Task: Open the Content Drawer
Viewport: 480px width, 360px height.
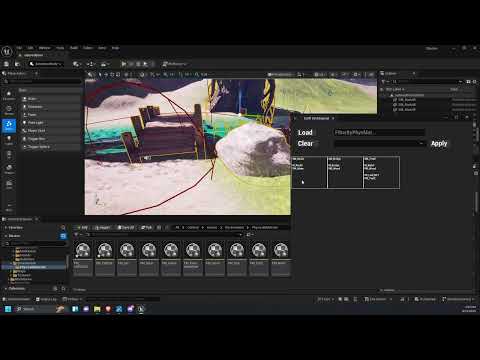Action: (x=16, y=299)
